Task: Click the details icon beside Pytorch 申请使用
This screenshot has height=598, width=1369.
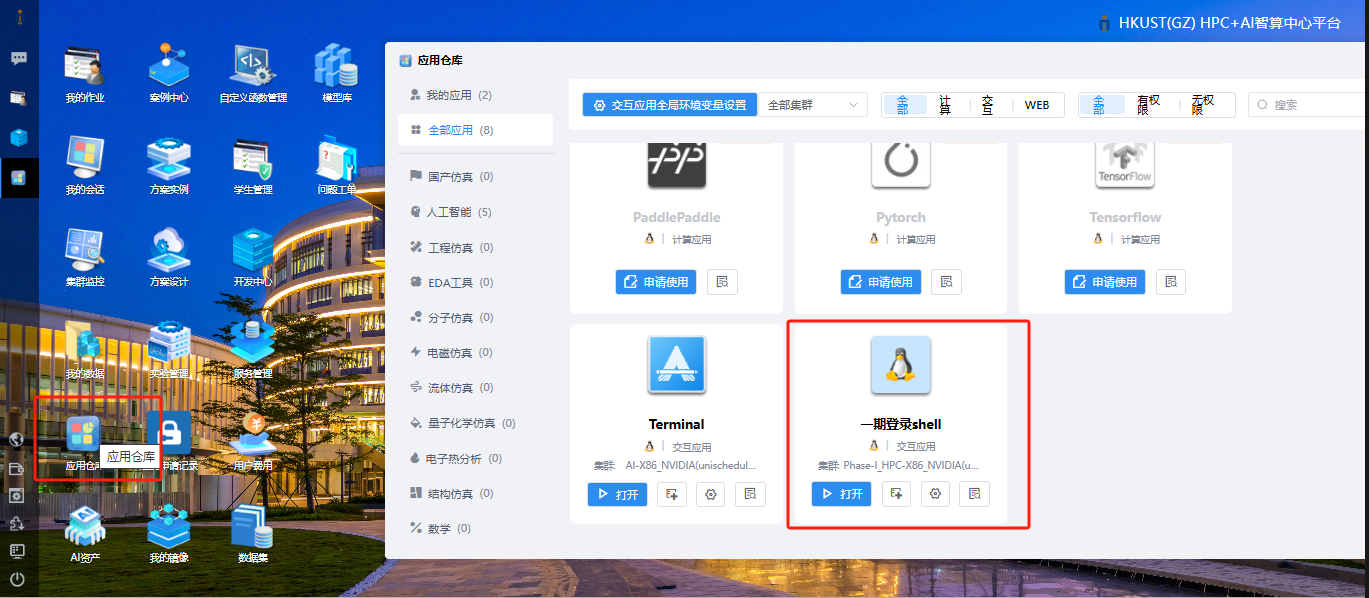Action: (x=946, y=282)
